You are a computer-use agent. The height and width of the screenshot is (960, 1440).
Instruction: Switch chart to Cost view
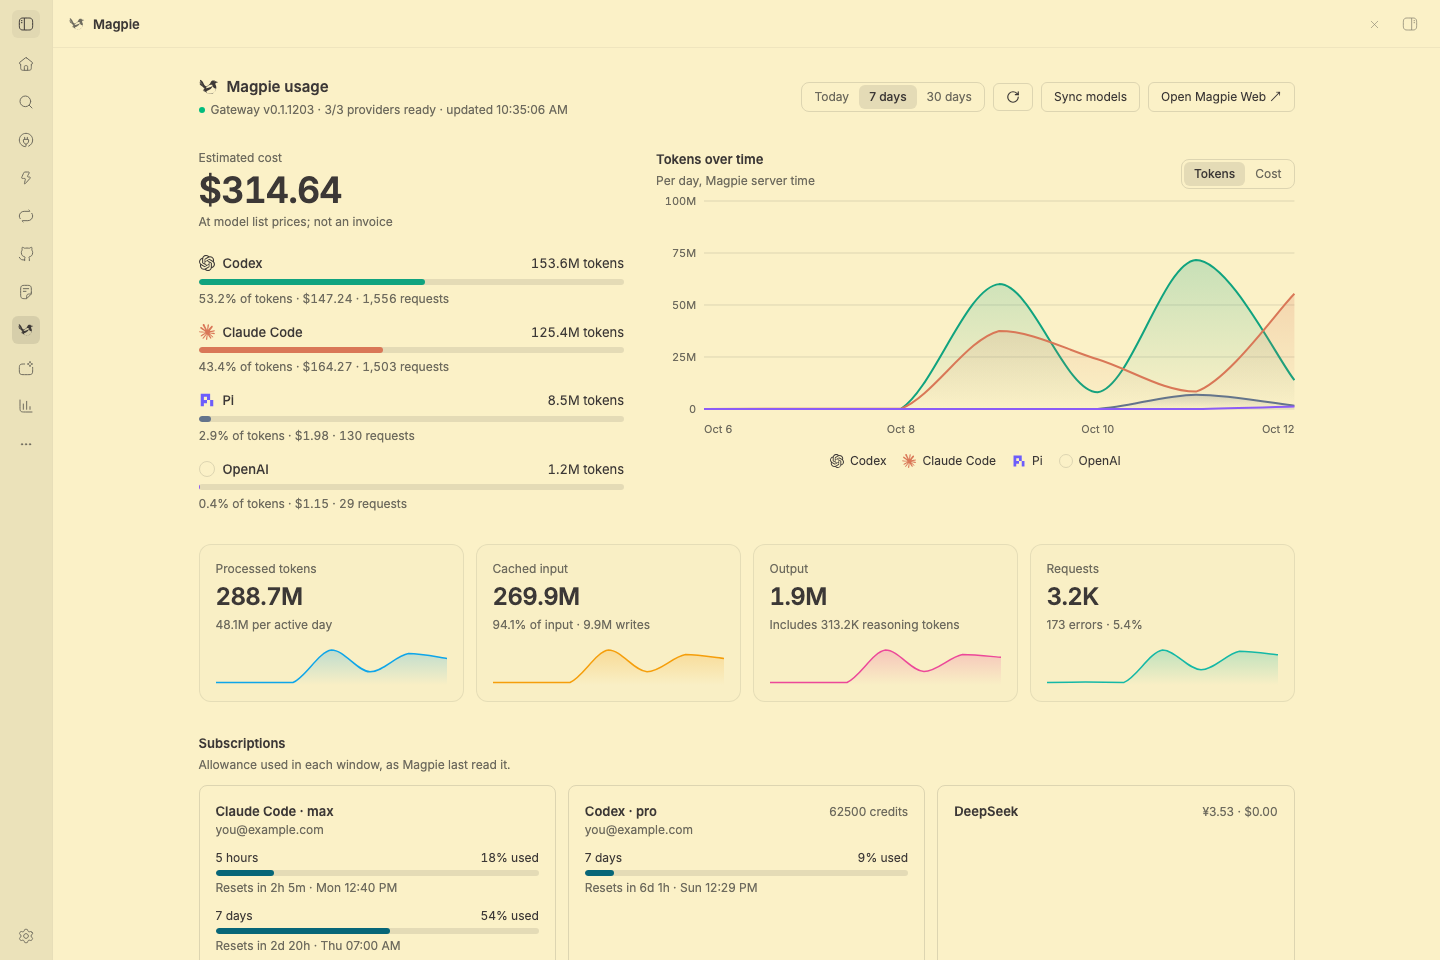point(1268,174)
